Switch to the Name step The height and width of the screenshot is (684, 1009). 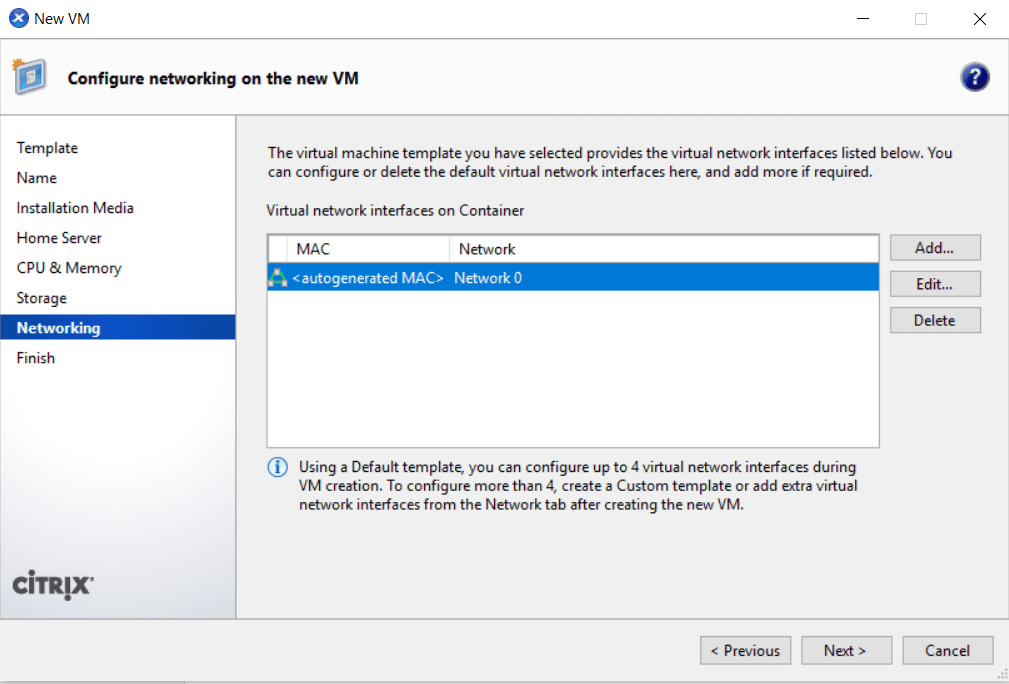(36, 177)
